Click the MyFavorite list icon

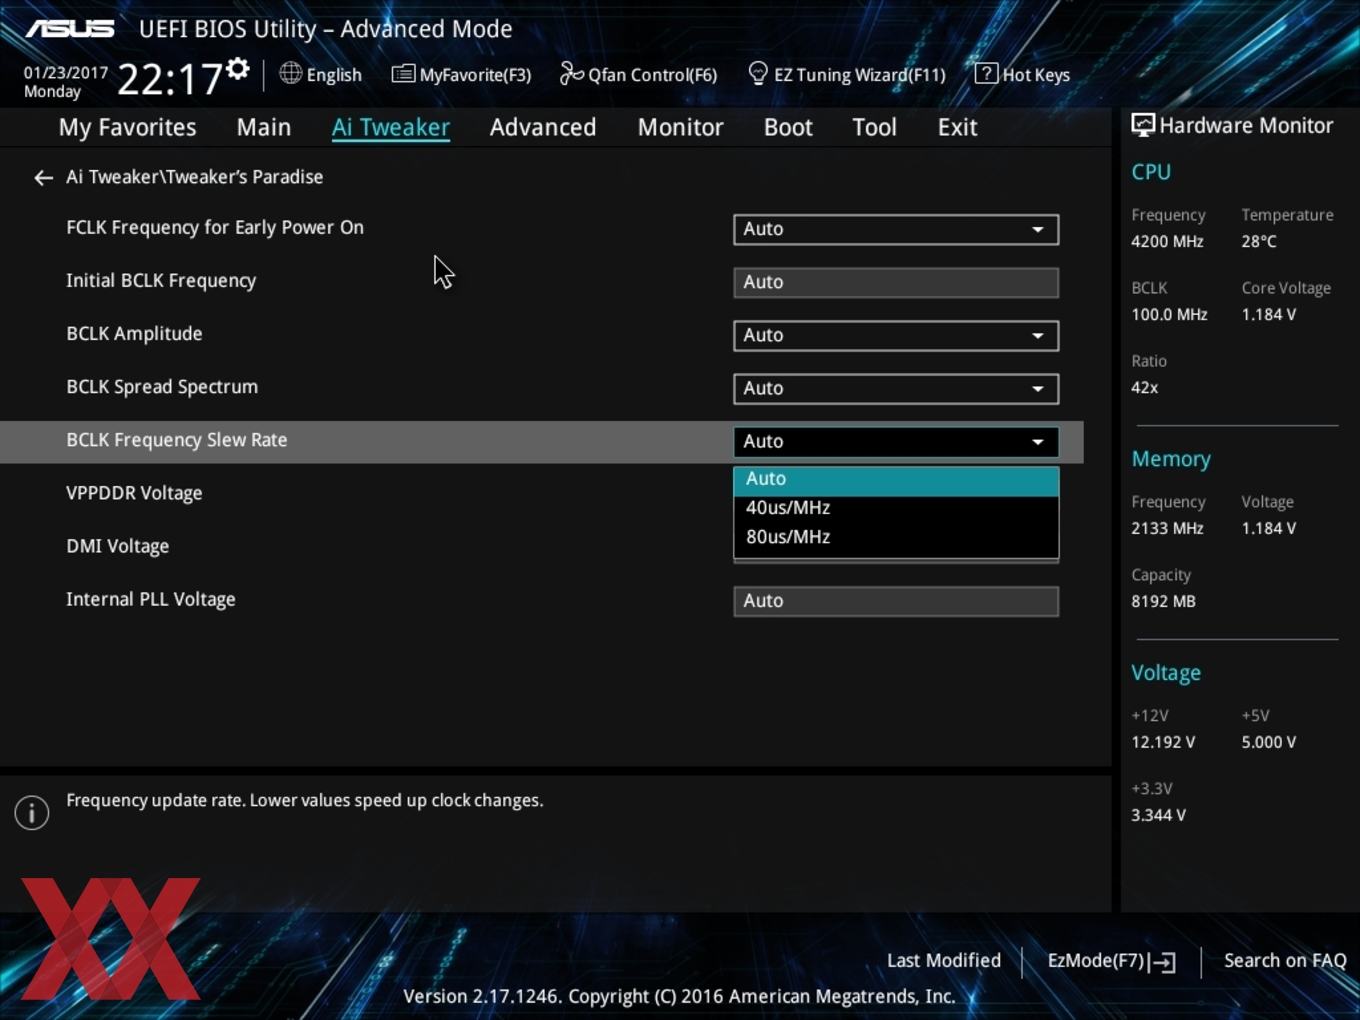pyautogui.click(x=403, y=74)
